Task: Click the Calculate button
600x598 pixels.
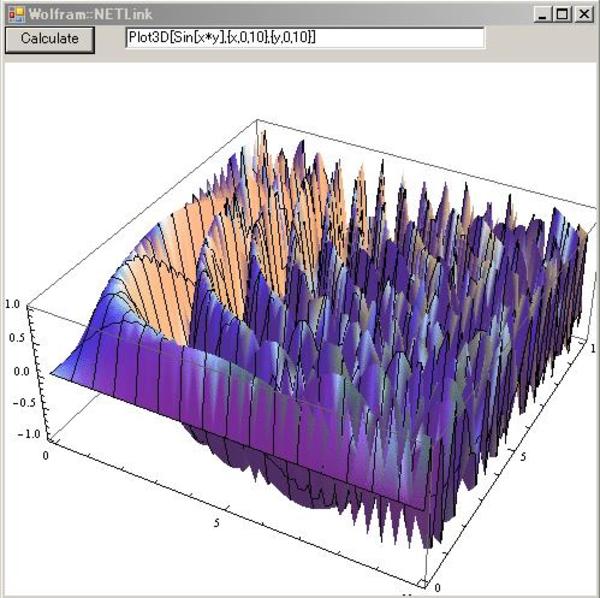Action: [x=50, y=39]
